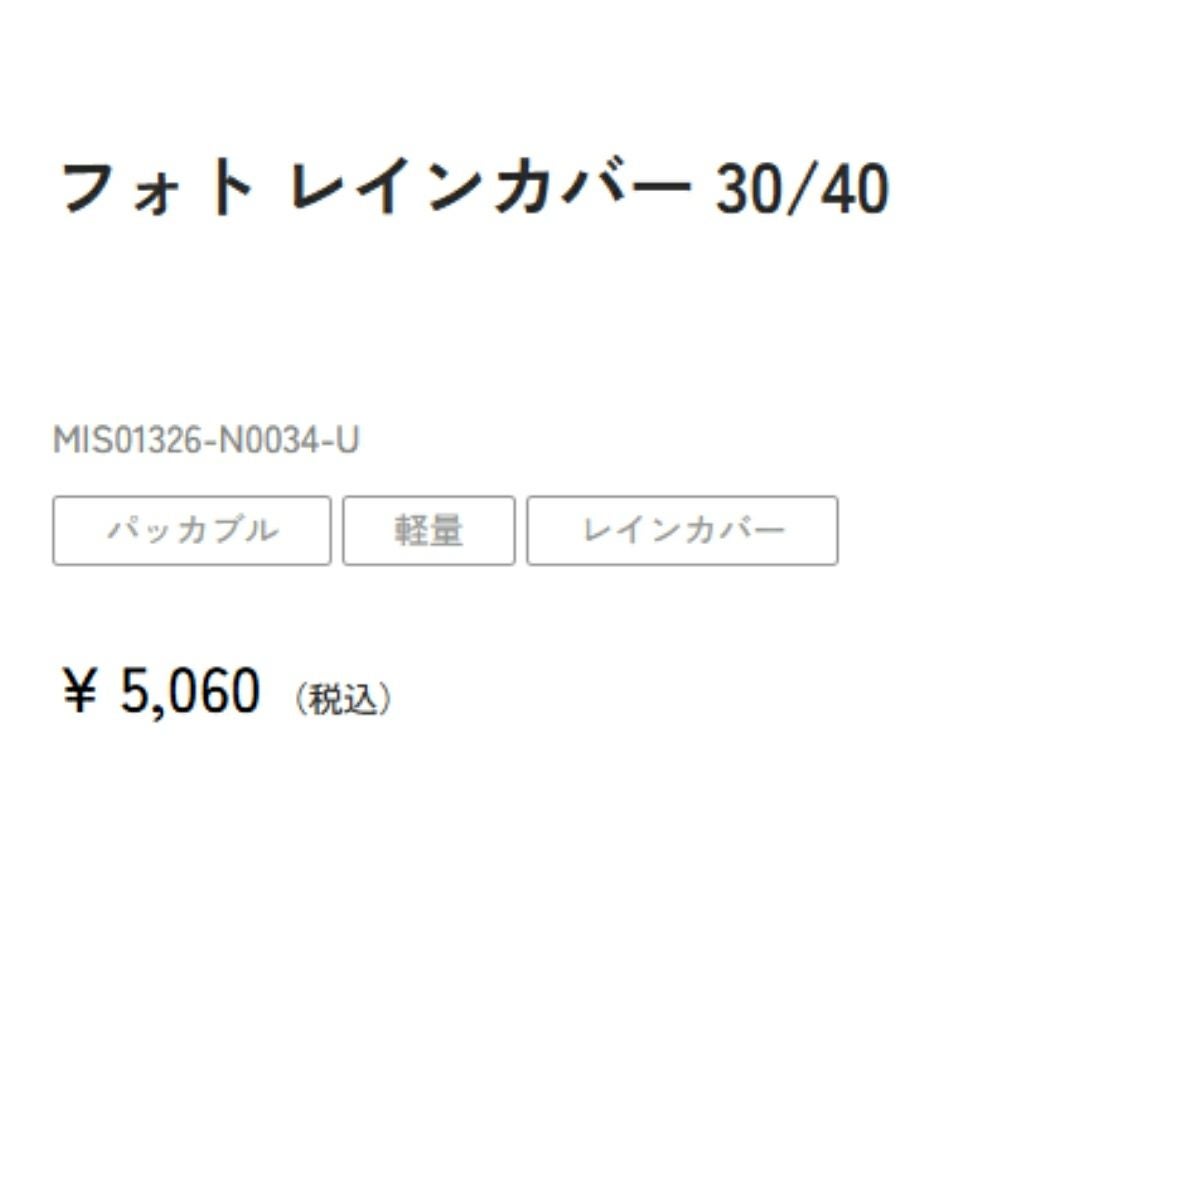Click the パッカブル tag button
Image resolution: width=1200 pixels, height=1200 pixels.
(x=192, y=531)
